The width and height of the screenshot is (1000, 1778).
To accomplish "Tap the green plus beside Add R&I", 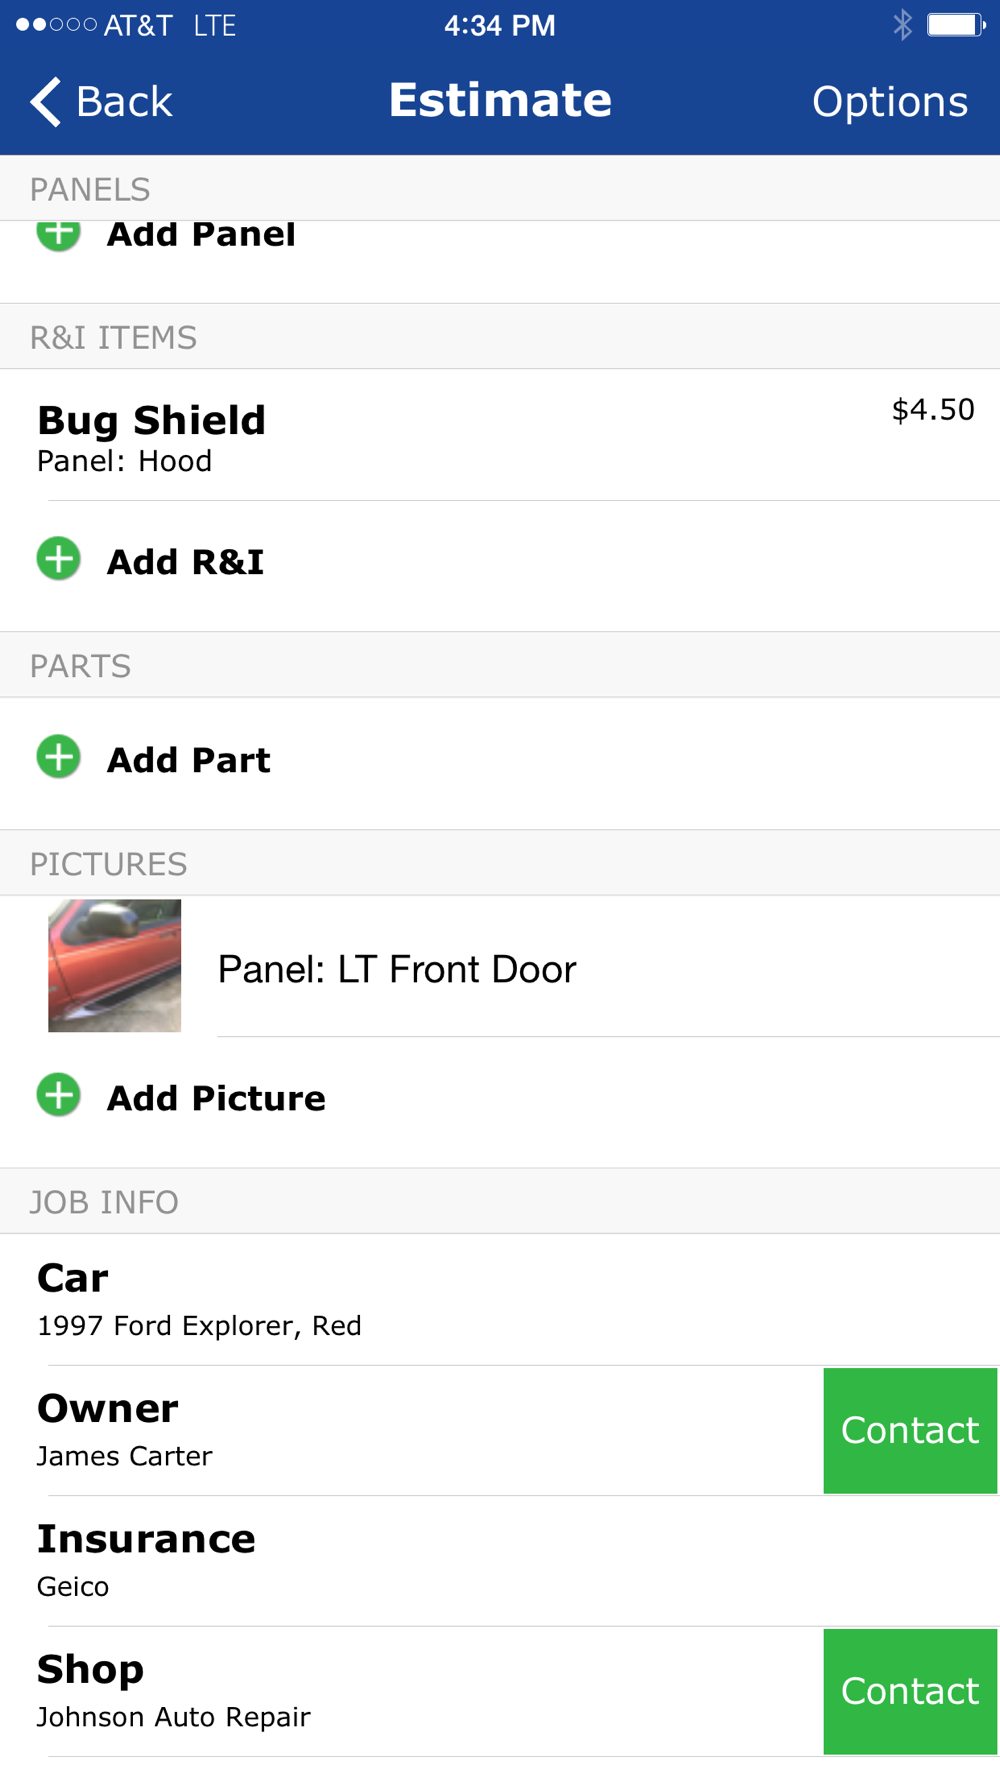I will (x=59, y=559).
